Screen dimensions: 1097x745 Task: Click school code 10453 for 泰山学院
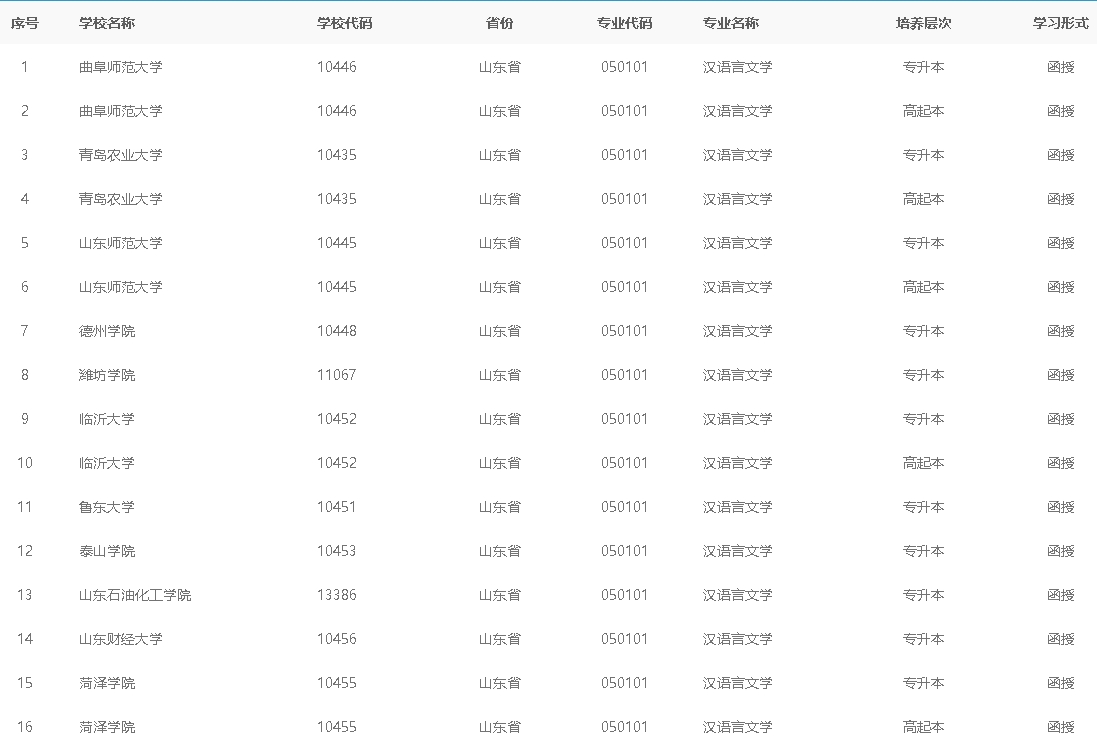tap(337, 551)
